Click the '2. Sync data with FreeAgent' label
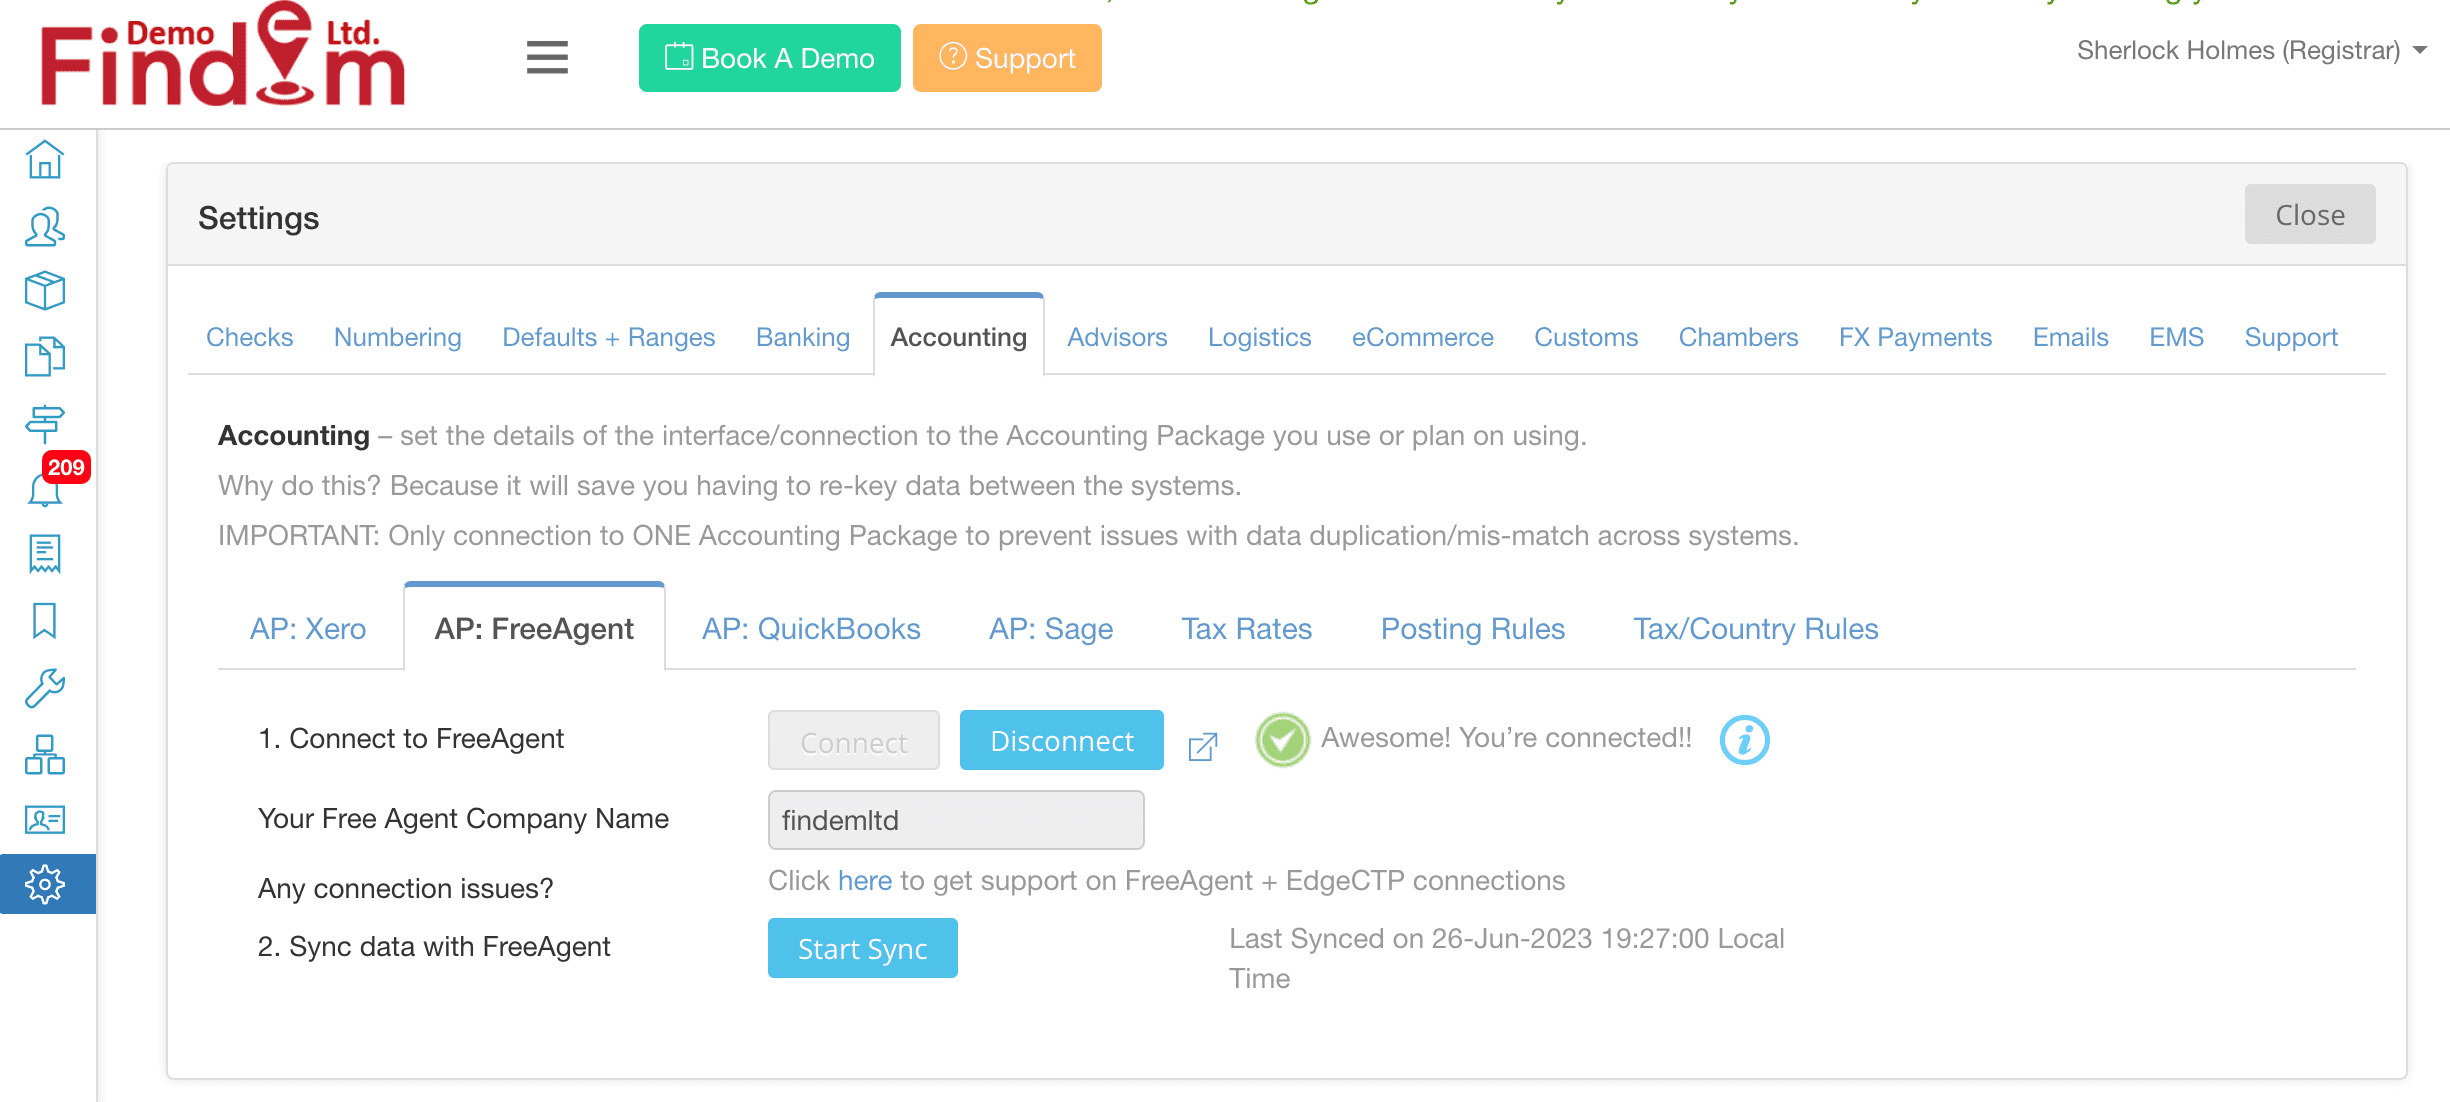Image resolution: width=2450 pixels, height=1102 pixels. 434,946
